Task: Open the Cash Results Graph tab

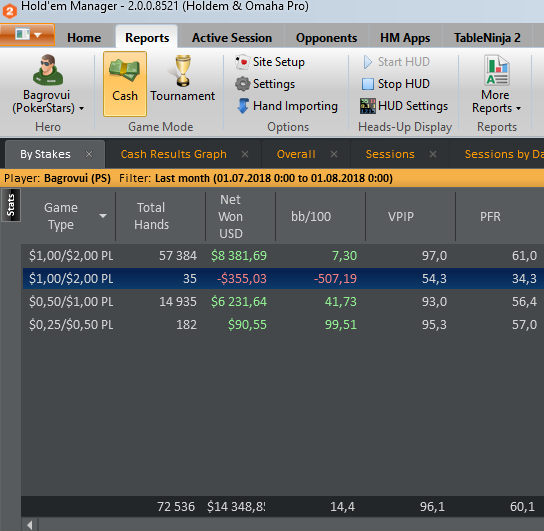Action: 173,154
